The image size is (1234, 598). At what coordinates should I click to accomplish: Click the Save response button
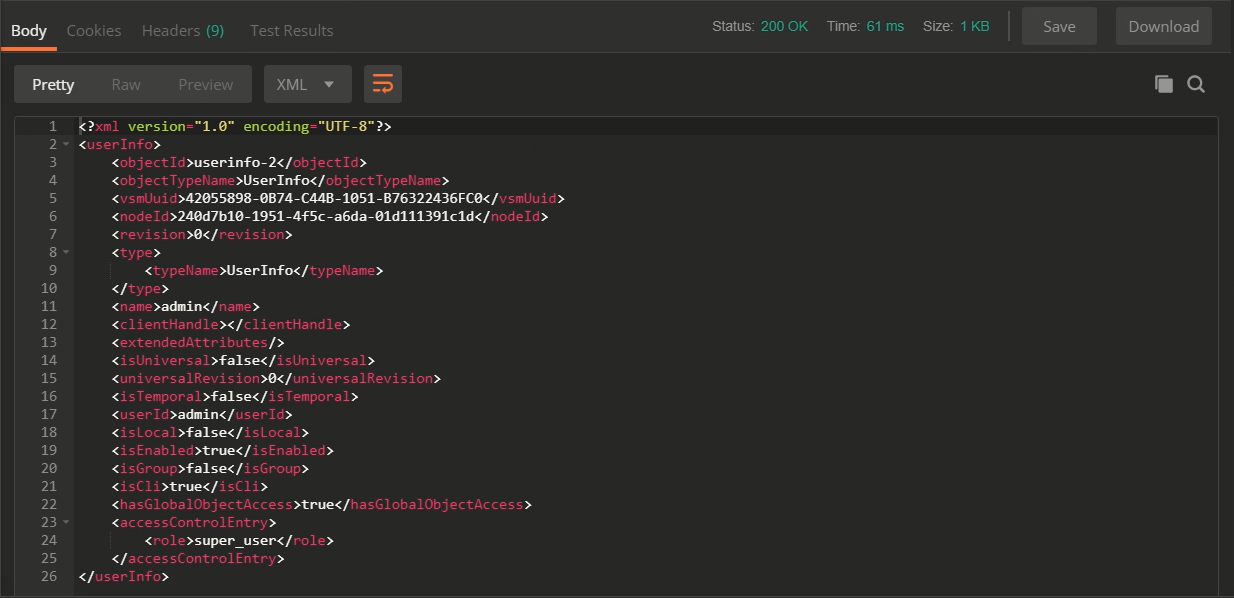pos(1059,27)
